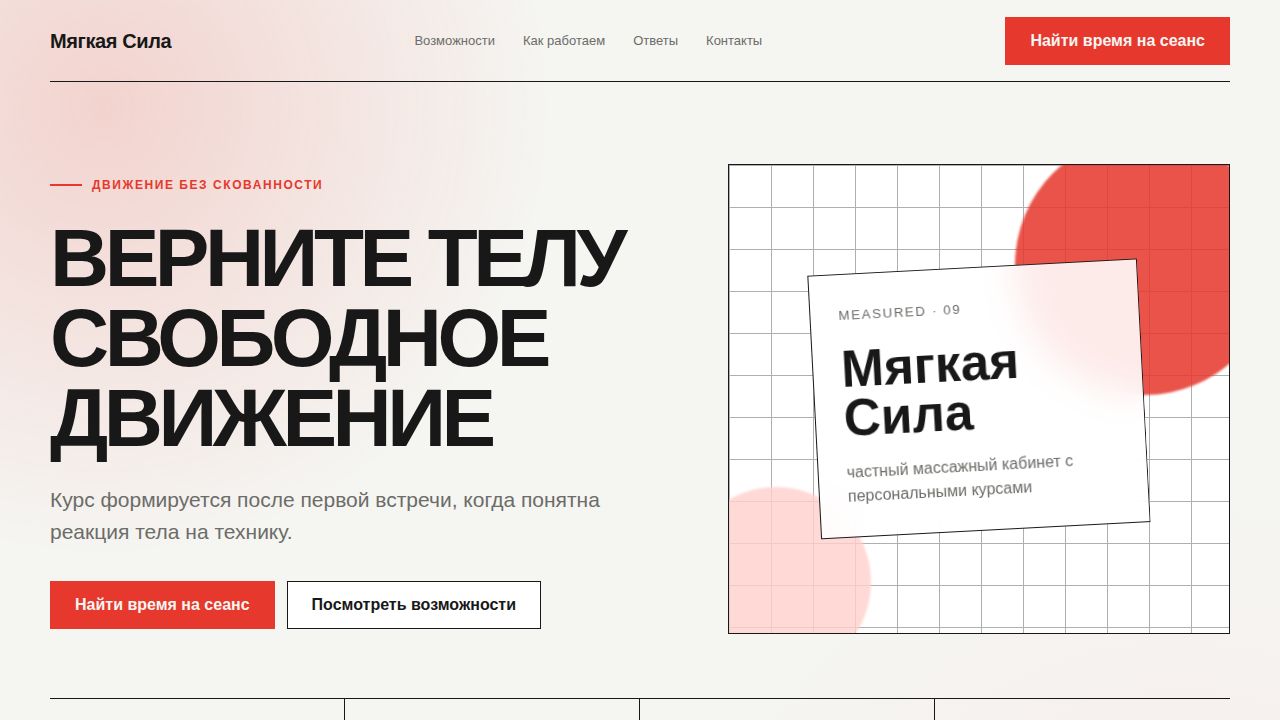Click the Мягкая Сила logo in header
Image resolution: width=1280 pixels, height=720 pixels.
[111, 41]
